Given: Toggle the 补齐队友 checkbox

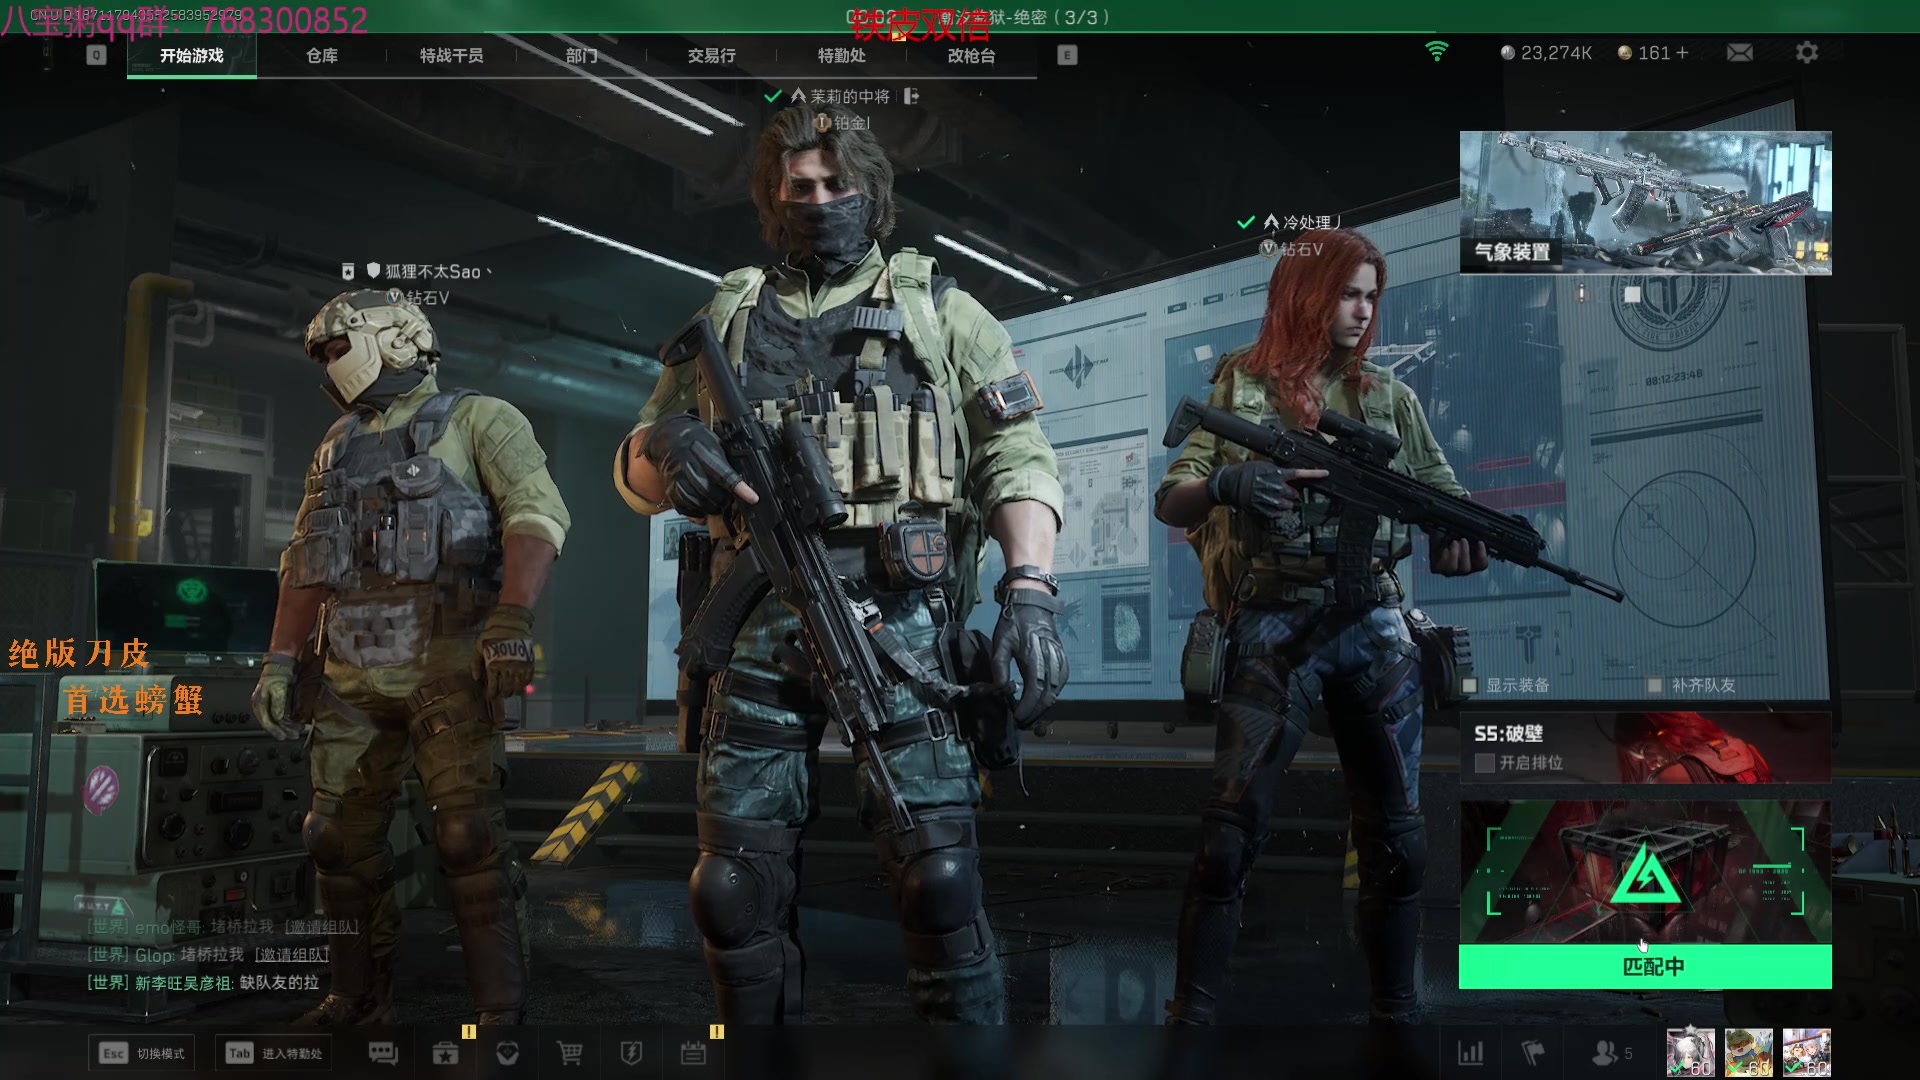Looking at the screenshot, I should point(1655,685).
